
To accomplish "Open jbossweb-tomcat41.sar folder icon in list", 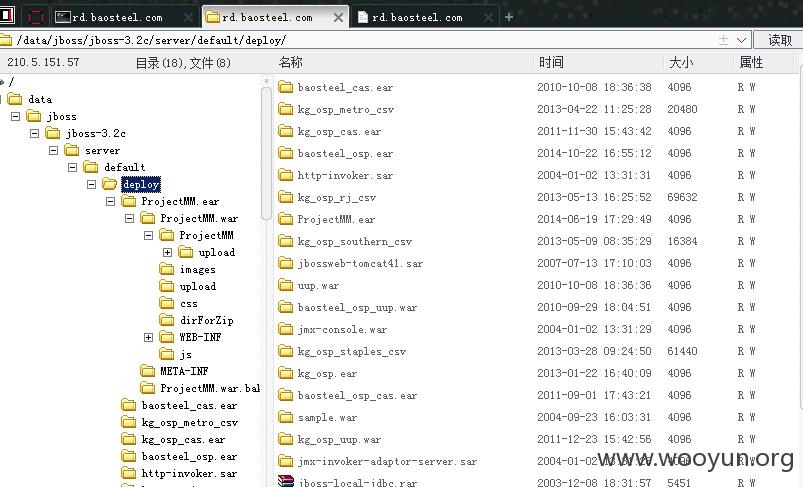I will click(x=285, y=263).
